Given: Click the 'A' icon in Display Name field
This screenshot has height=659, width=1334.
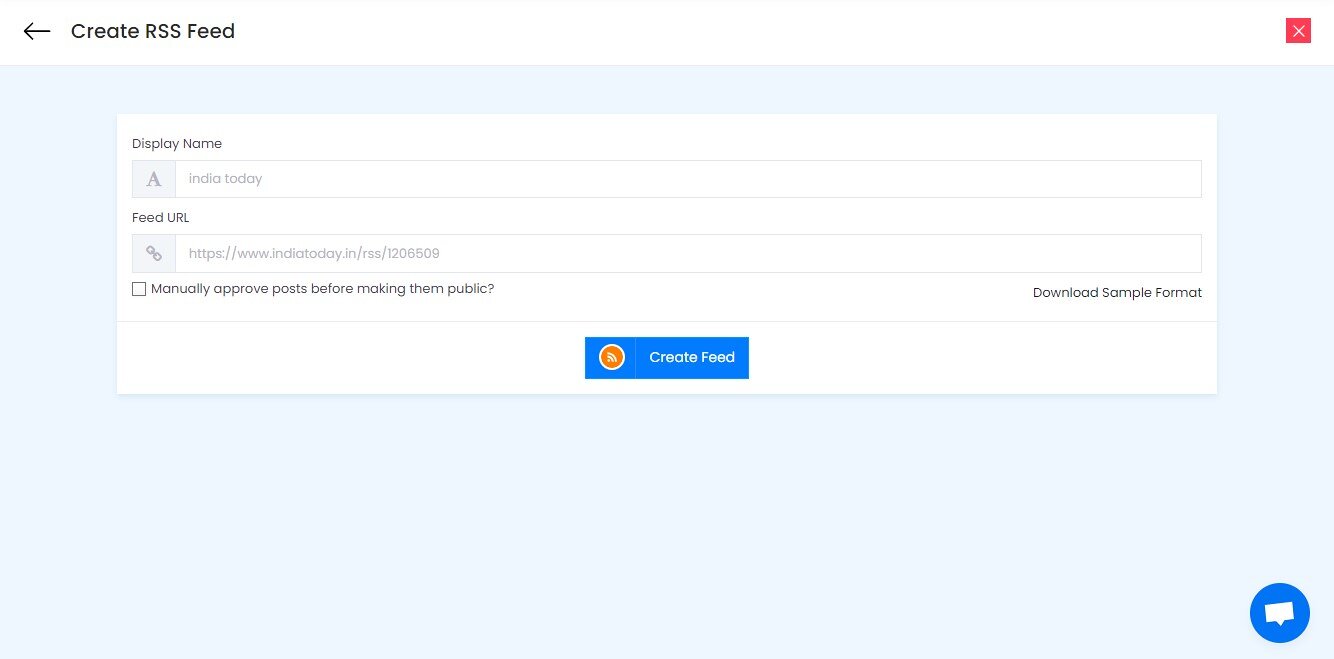Looking at the screenshot, I should coord(153,178).
